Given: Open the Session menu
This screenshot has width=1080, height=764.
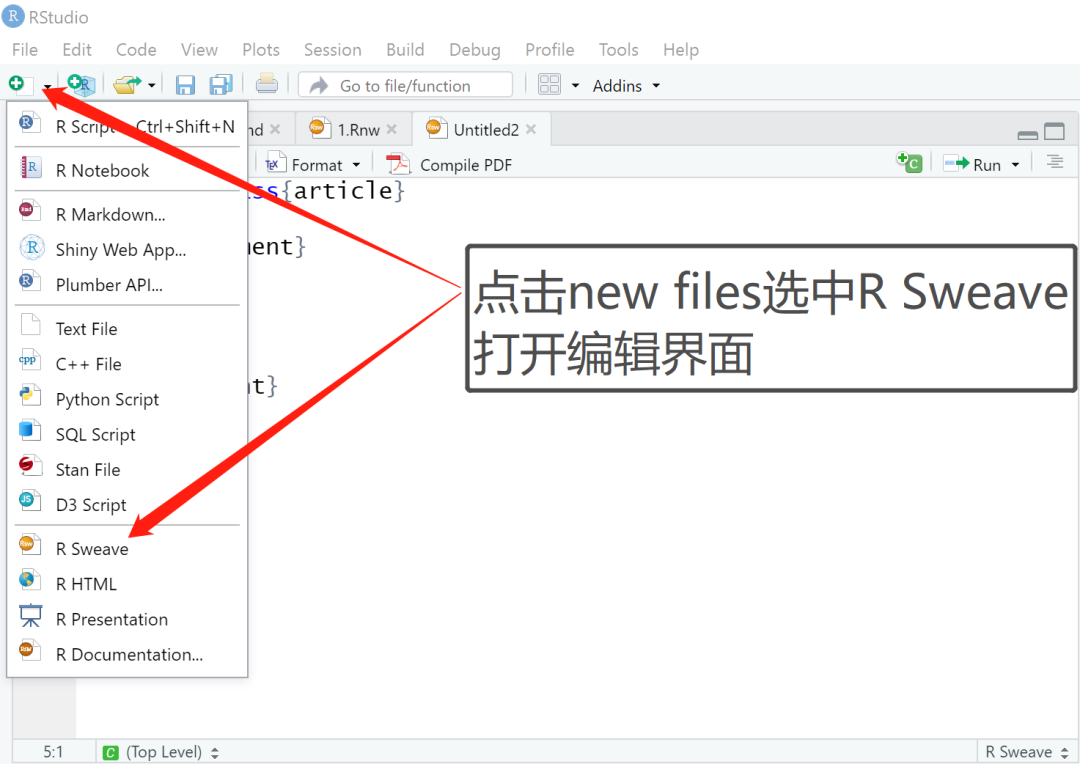Looking at the screenshot, I should (332, 49).
